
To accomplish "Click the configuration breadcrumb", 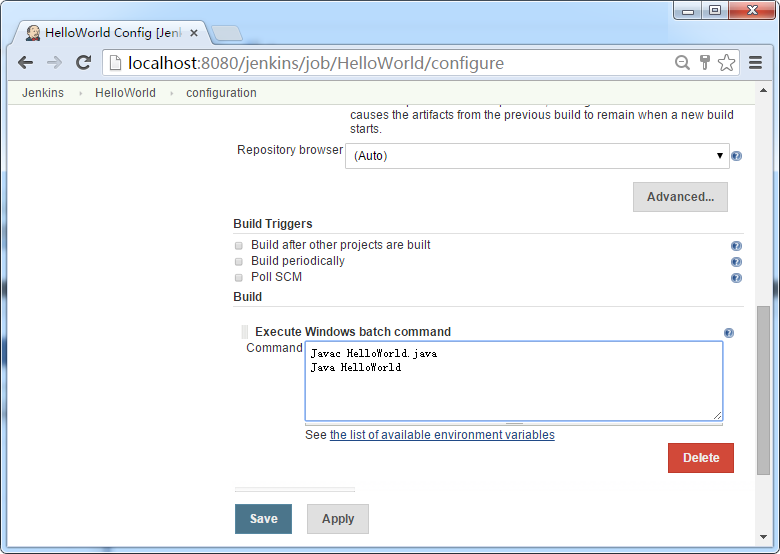I will tap(221, 93).
